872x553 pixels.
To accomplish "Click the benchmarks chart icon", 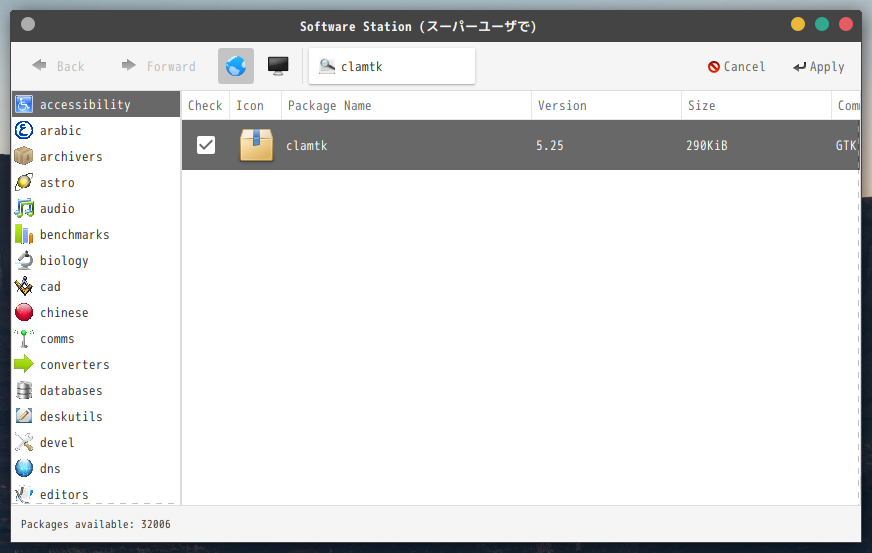I will coord(24,234).
